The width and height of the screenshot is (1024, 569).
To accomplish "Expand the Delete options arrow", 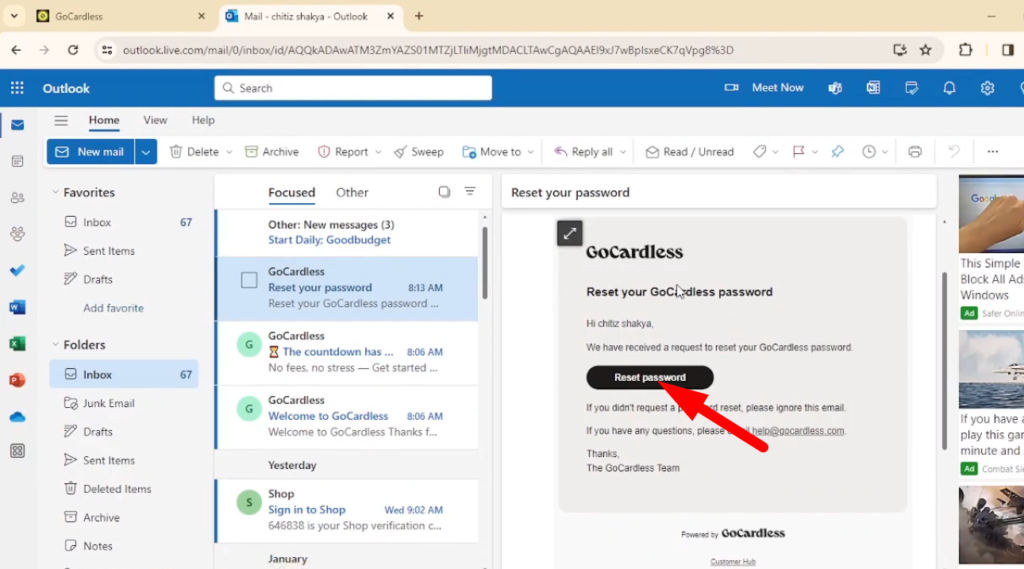I will click(229, 152).
